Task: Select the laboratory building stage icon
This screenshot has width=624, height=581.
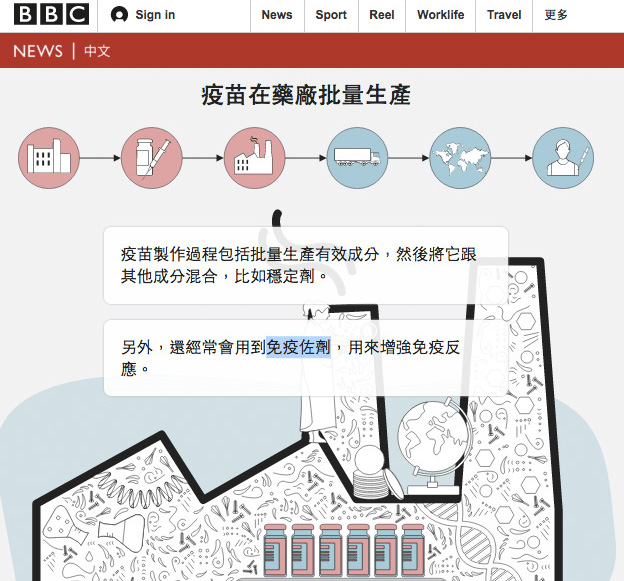Action: click(49, 158)
